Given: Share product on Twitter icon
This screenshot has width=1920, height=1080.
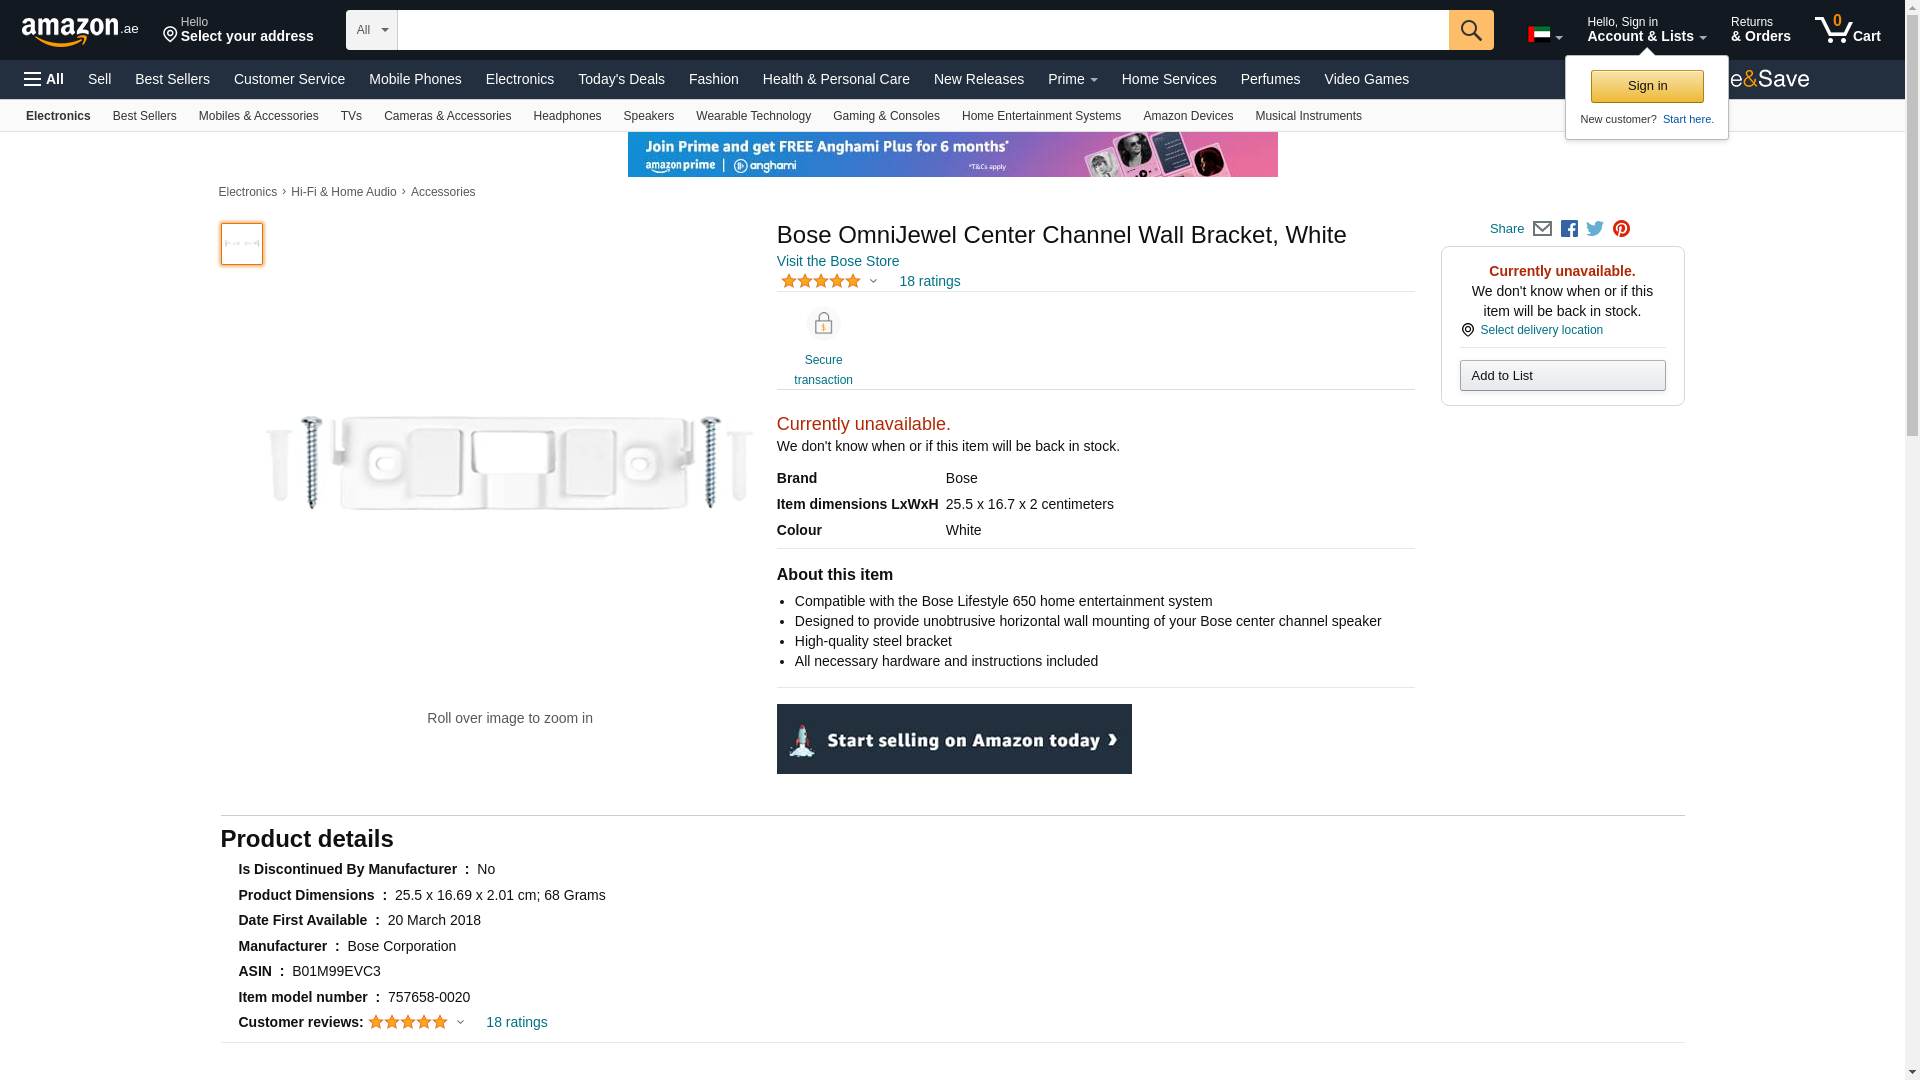Looking at the screenshot, I should click(1595, 229).
